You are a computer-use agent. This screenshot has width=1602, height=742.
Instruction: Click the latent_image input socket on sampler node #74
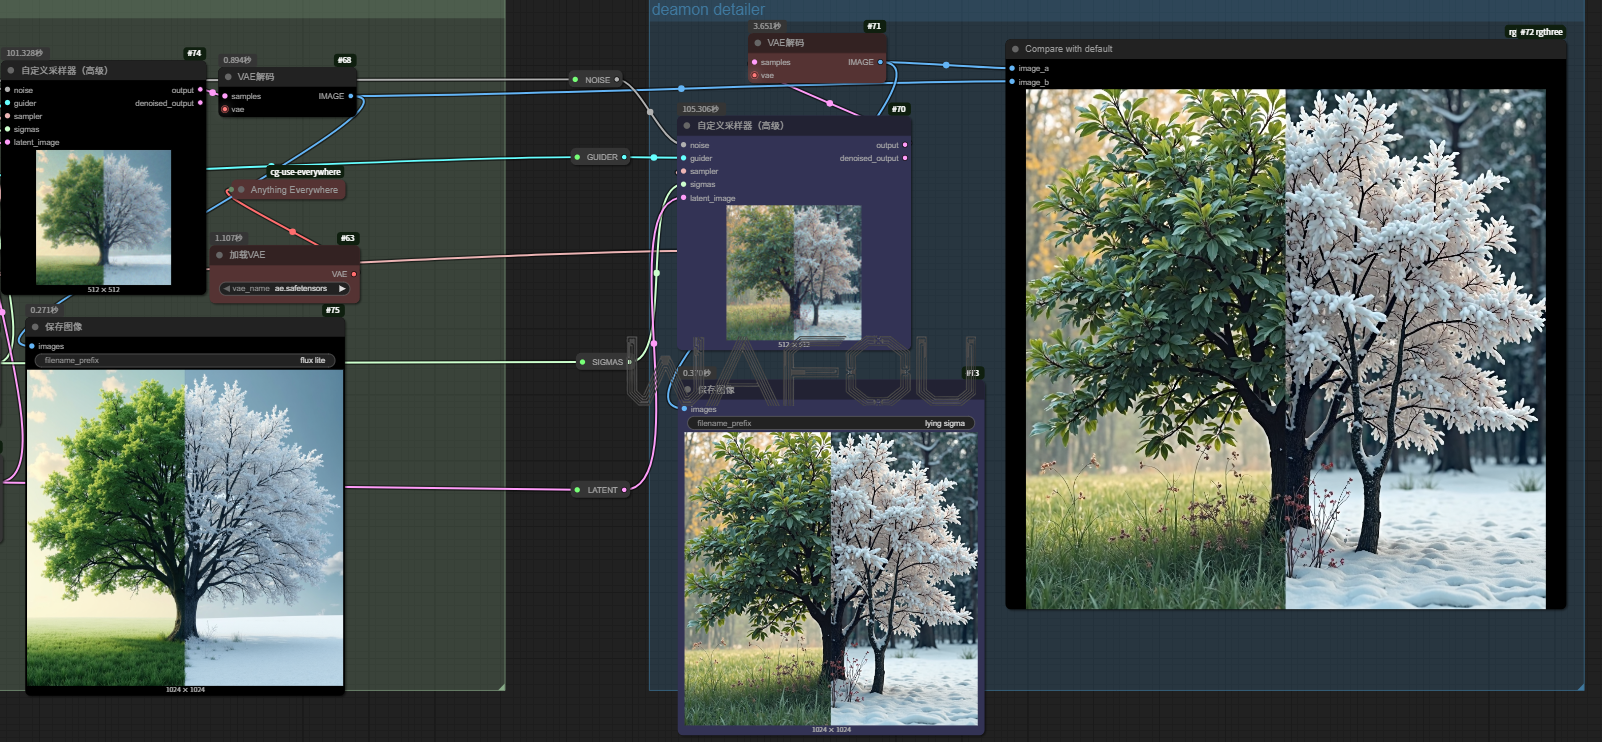coord(8,142)
